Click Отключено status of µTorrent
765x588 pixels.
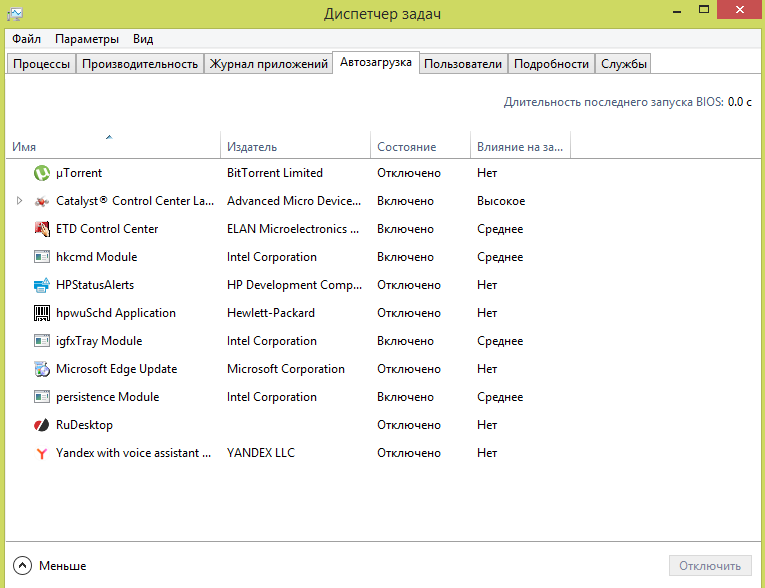tap(409, 173)
